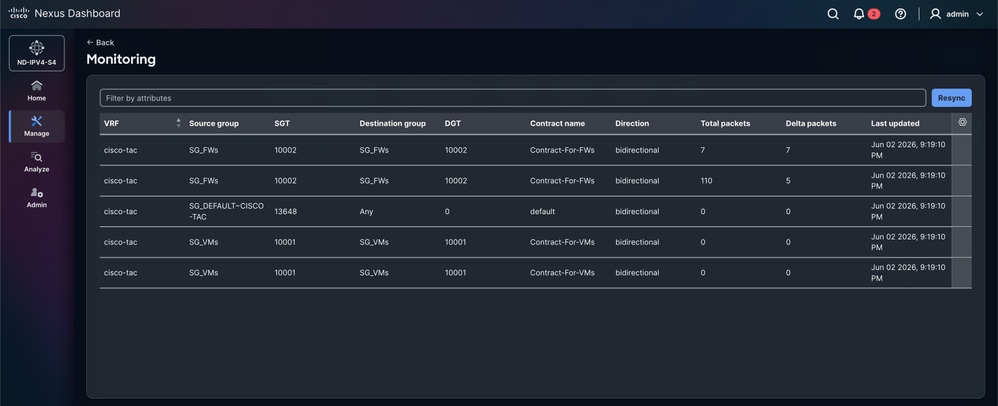Open the search magnifier icon

(833, 14)
